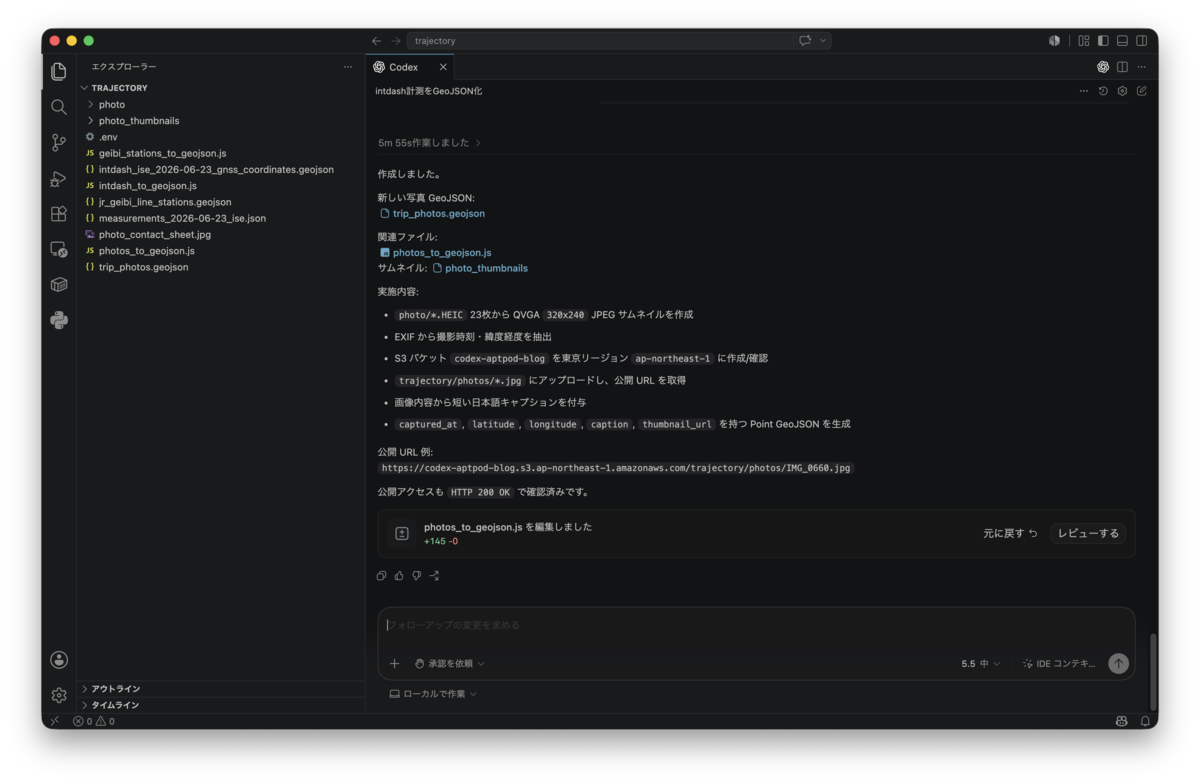Open the chat icon in title bar
Image resolution: width=1200 pixels, height=784 pixels.
804,41
